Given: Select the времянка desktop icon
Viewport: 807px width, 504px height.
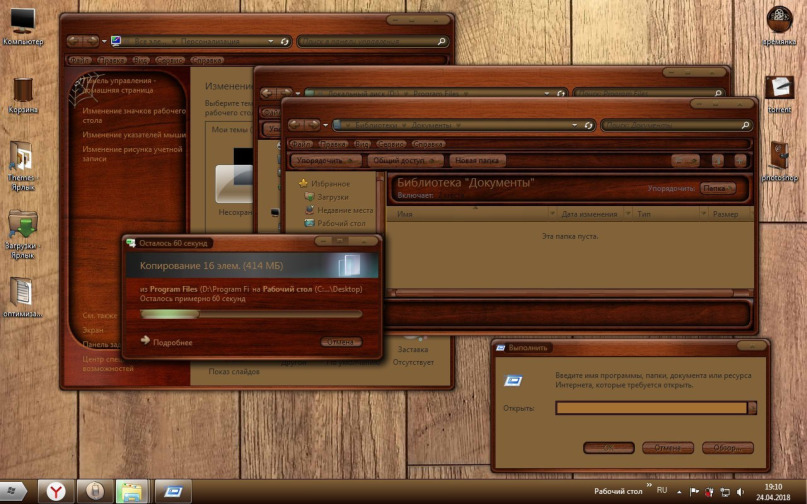Looking at the screenshot, I should 779,25.
